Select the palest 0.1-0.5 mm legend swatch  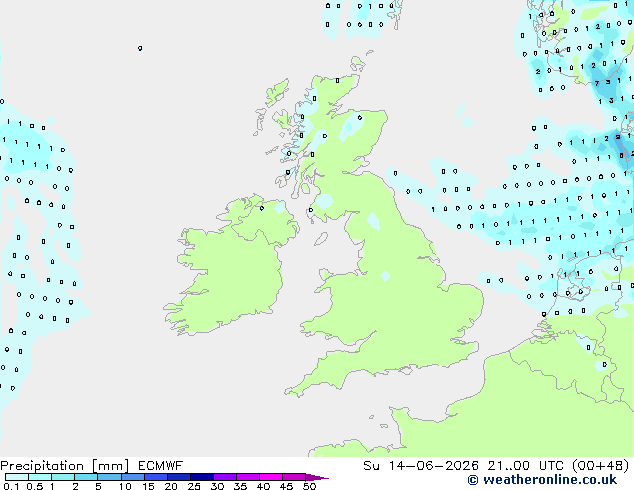pos(17,477)
